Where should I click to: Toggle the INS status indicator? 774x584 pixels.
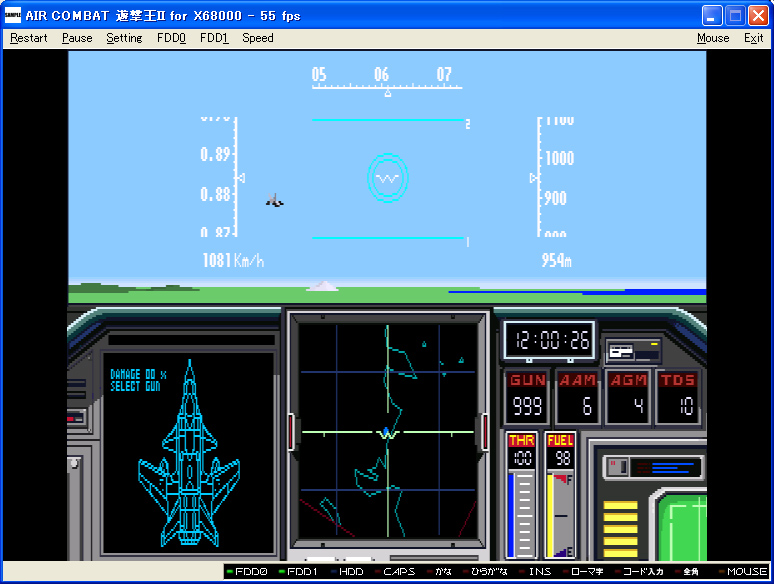[539, 572]
